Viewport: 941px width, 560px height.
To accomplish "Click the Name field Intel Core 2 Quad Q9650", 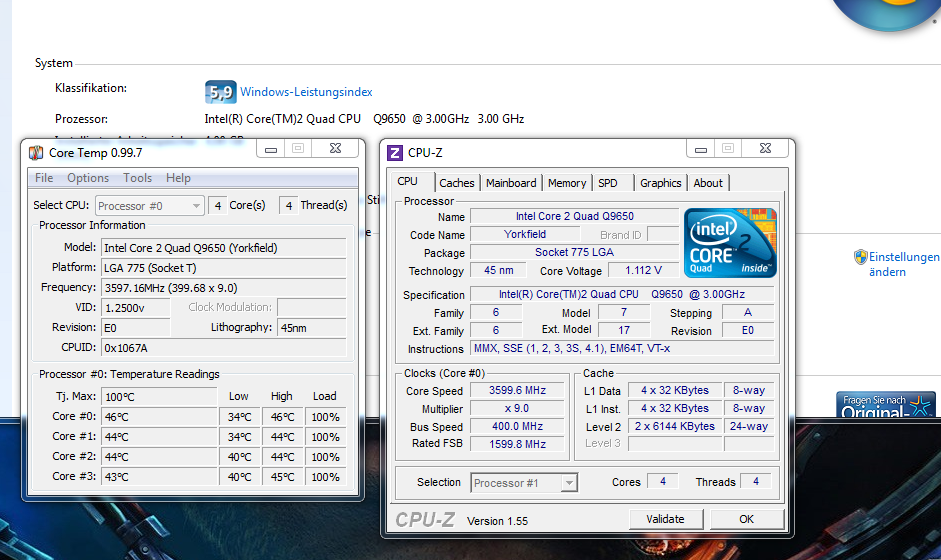I will point(574,216).
